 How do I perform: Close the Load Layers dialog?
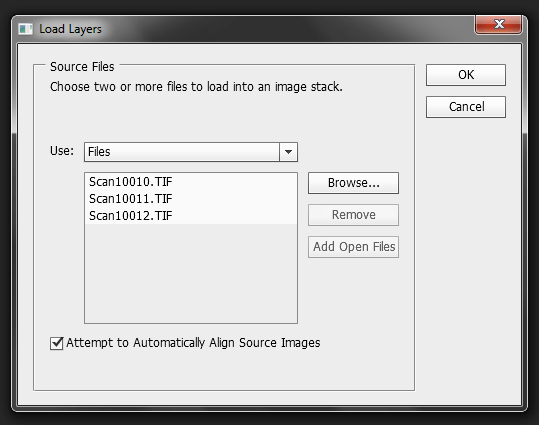click(x=499, y=24)
